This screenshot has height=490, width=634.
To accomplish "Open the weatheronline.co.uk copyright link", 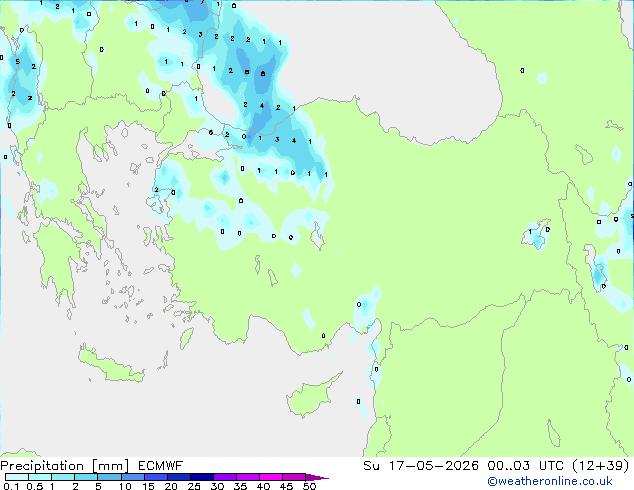I will (550, 481).
